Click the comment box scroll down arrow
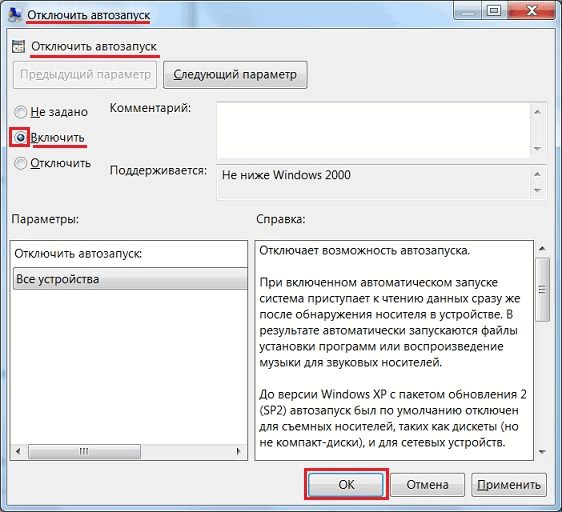The image size is (562, 512). click(x=537, y=148)
